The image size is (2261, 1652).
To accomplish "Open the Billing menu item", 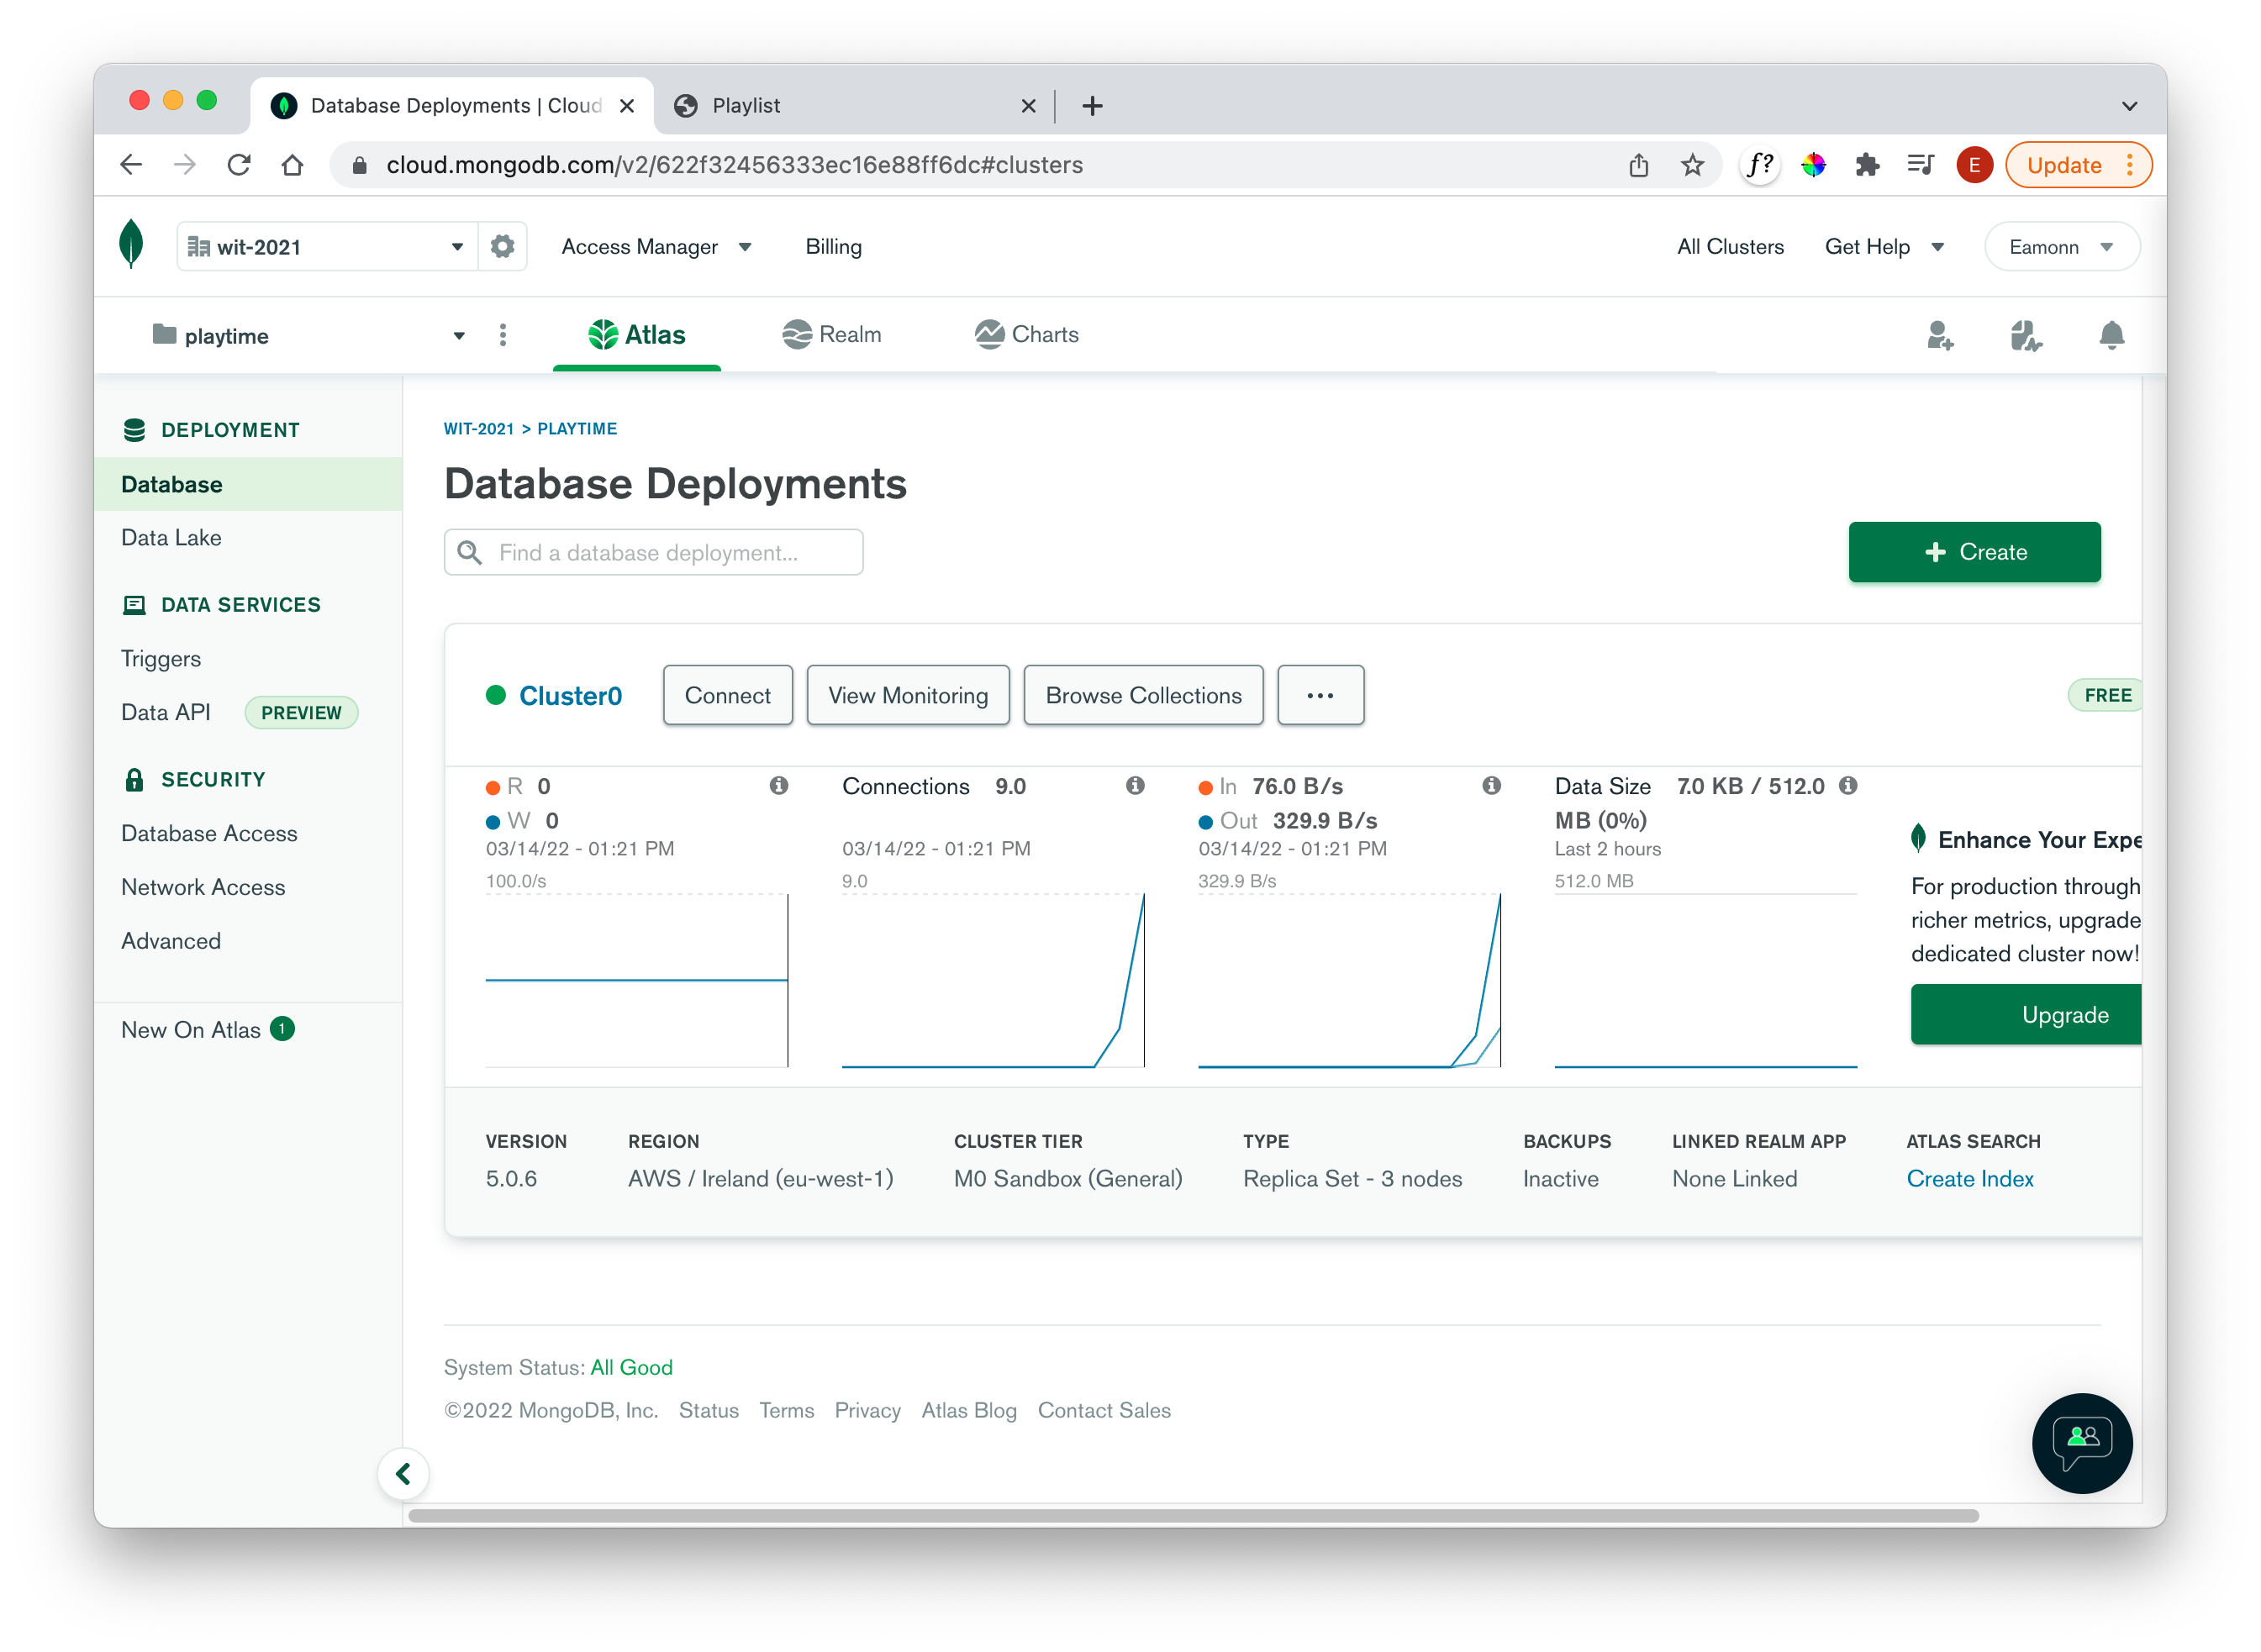I will pos(834,246).
